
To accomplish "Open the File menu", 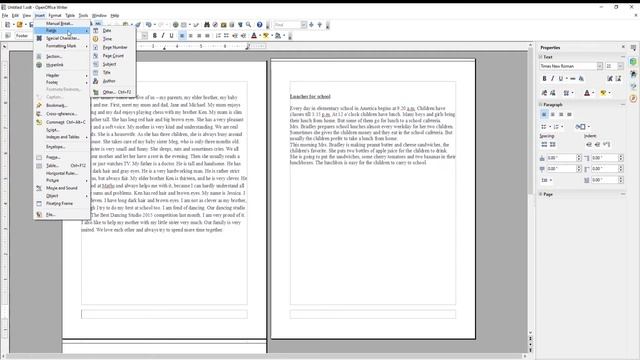I will click(x=5, y=16).
